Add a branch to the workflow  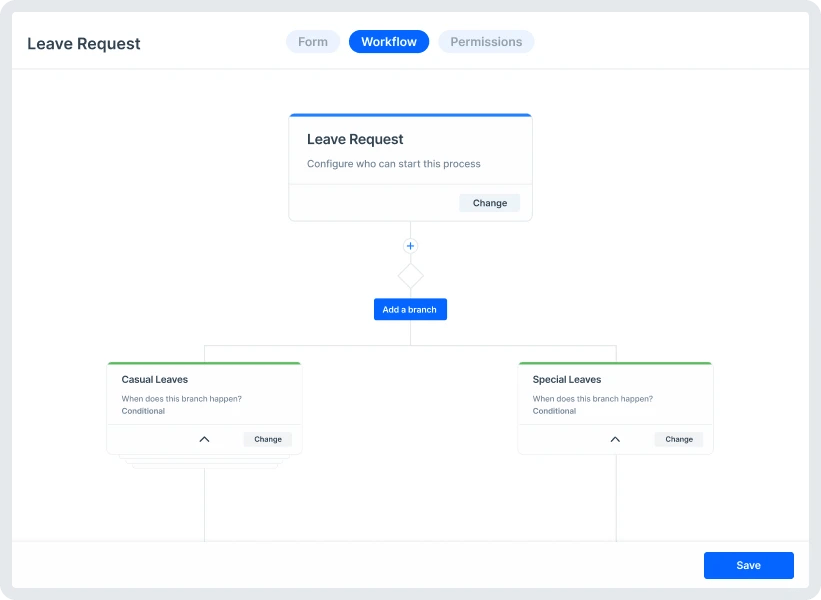click(x=410, y=309)
